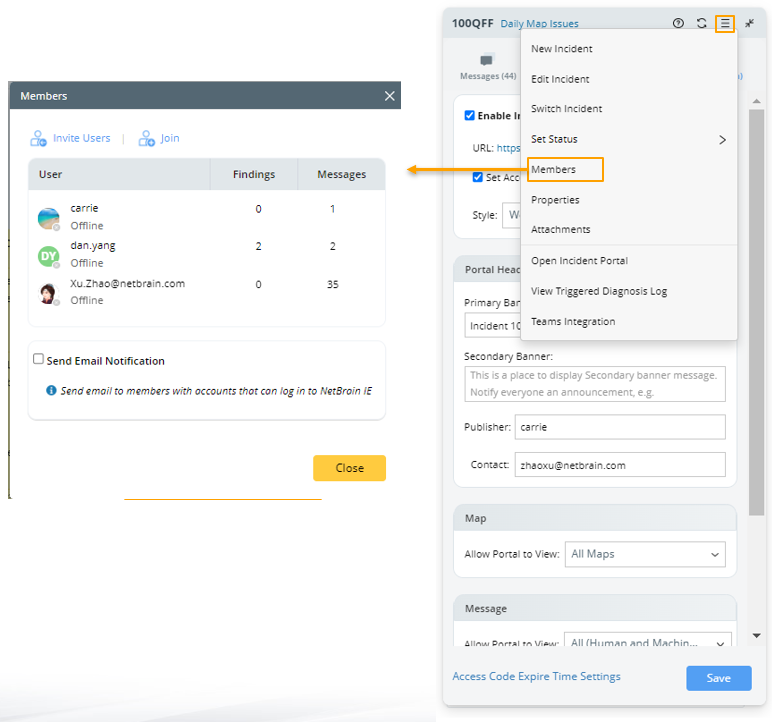
Task: Click the vertical scrollbar thumb
Action: (756, 312)
